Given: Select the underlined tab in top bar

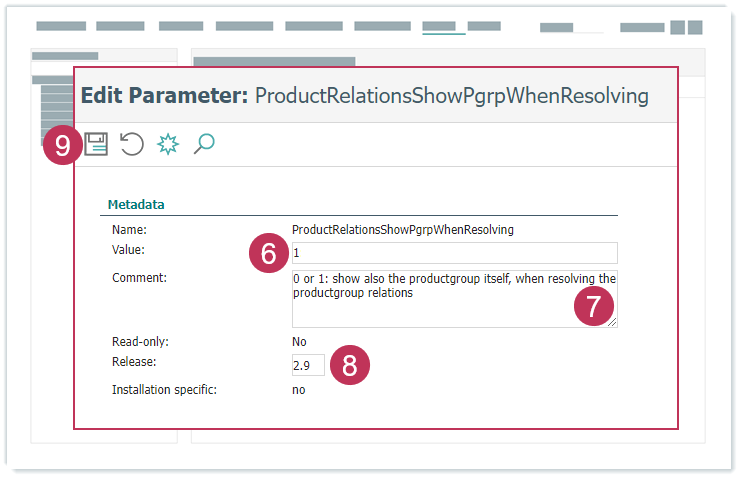Looking at the screenshot, I should pos(443,26).
